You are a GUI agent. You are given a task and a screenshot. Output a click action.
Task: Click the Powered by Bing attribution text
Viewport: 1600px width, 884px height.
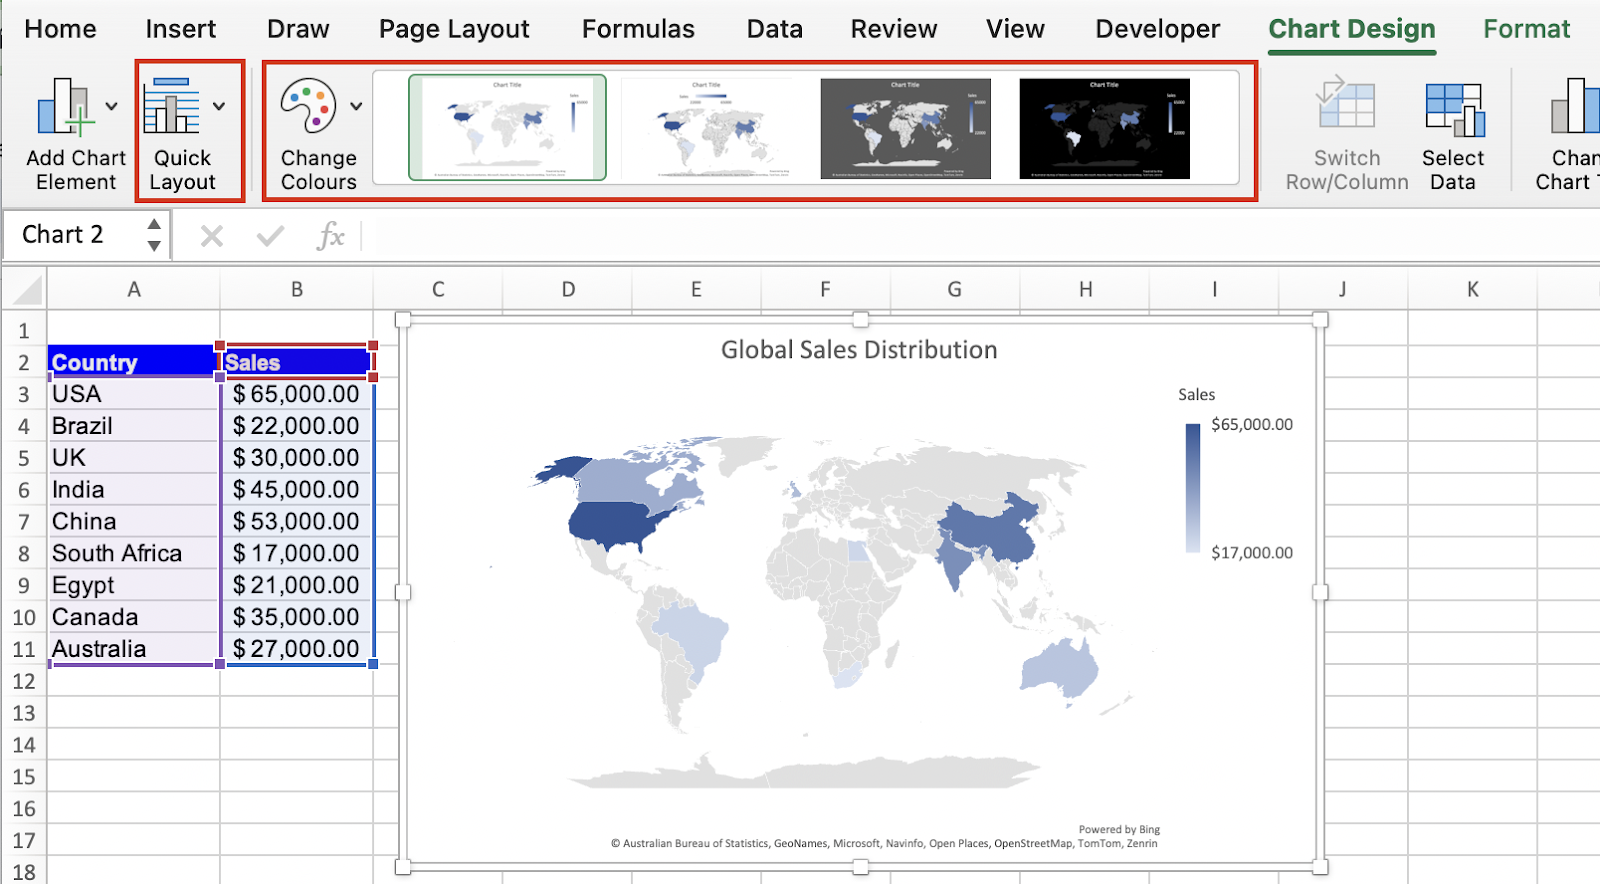tap(1119, 830)
